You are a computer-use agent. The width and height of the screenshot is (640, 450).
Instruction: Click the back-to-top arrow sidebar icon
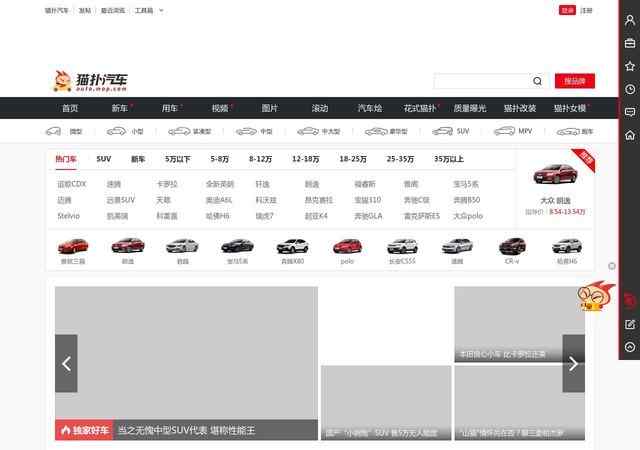629,347
